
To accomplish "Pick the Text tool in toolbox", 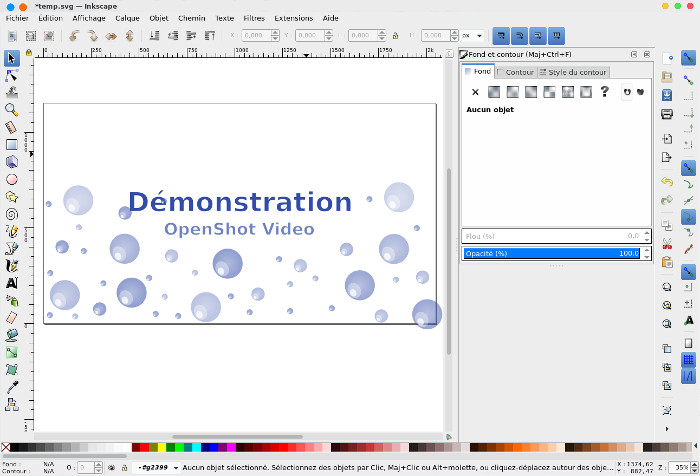I will (12, 283).
